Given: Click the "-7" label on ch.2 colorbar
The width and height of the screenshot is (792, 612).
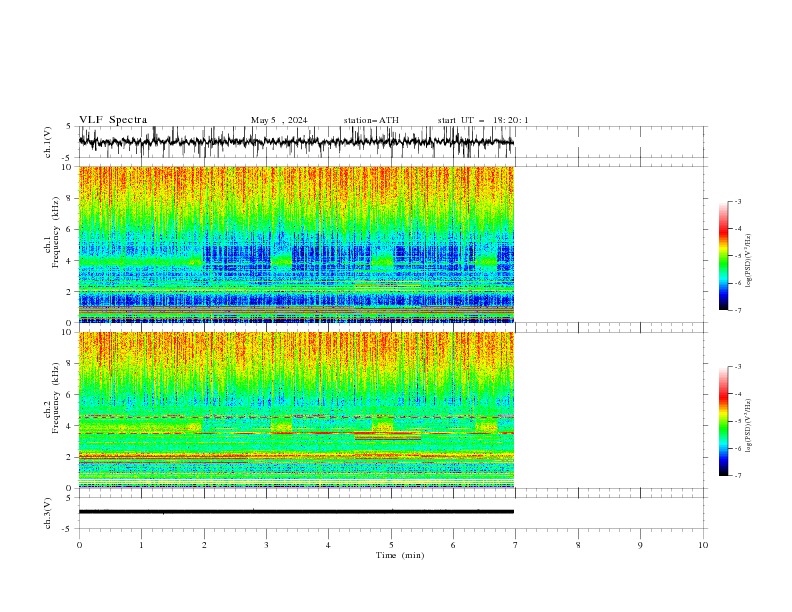Looking at the screenshot, I should [x=737, y=475].
